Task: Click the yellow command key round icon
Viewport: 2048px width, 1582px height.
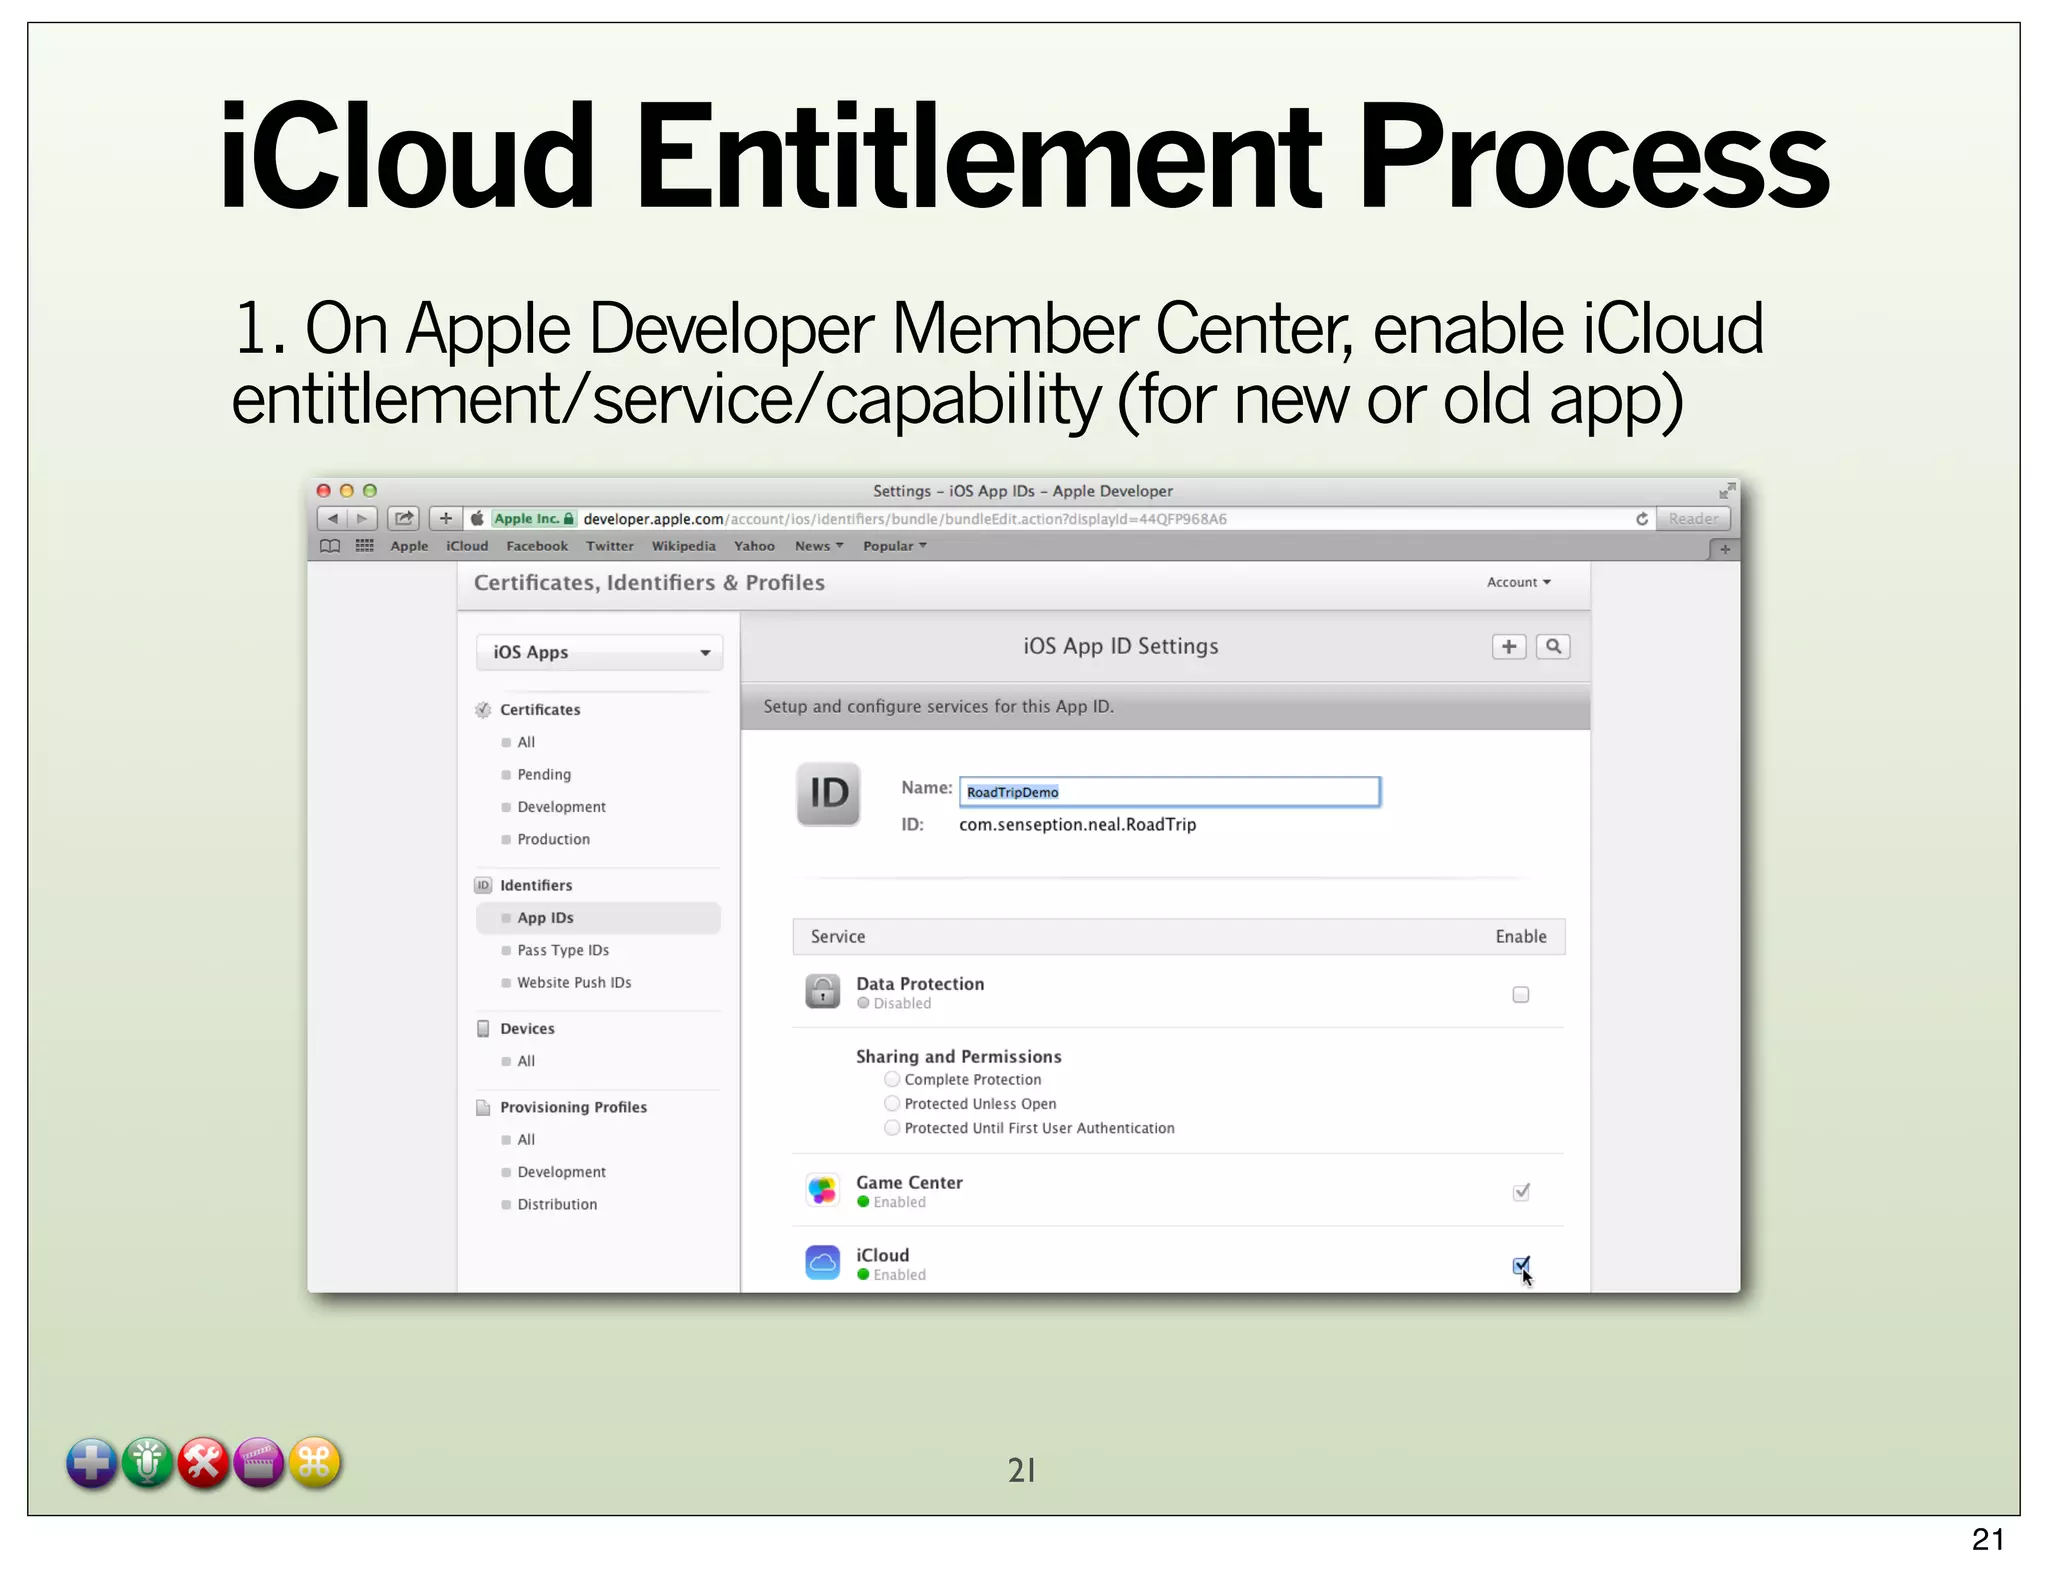Action: coord(315,1463)
